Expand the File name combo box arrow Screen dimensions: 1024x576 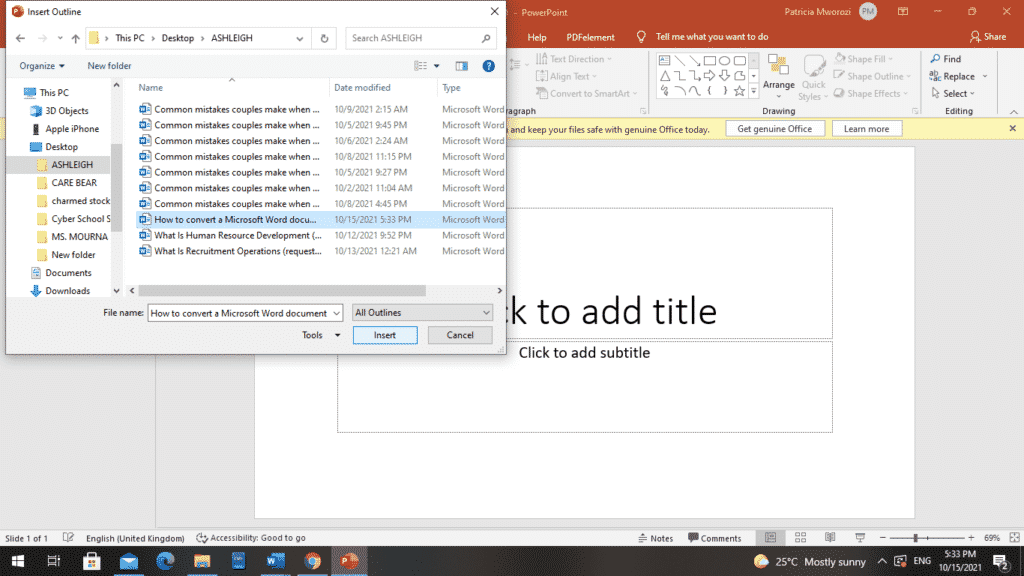click(336, 313)
